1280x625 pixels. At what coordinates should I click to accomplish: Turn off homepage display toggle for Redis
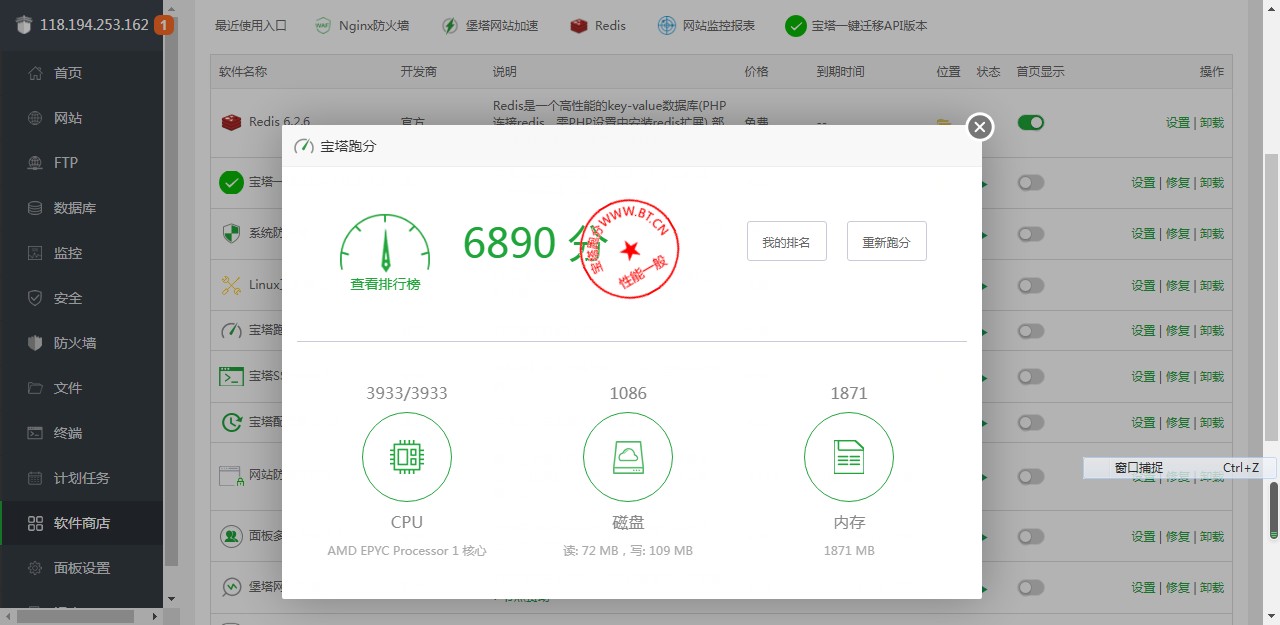click(1031, 122)
